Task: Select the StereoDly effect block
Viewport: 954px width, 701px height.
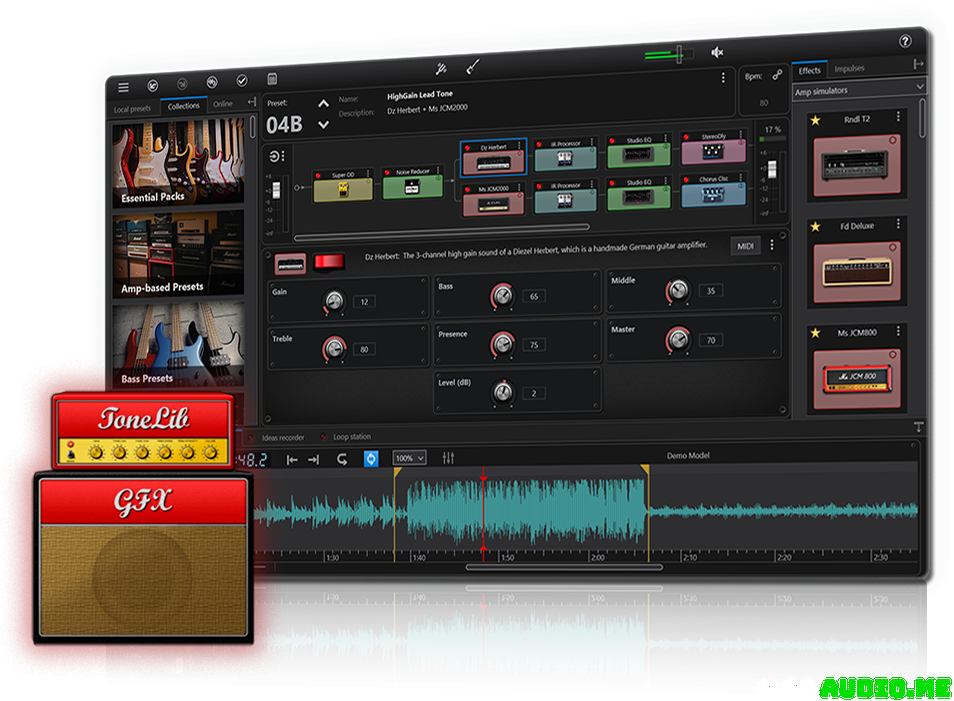Action: (713, 147)
